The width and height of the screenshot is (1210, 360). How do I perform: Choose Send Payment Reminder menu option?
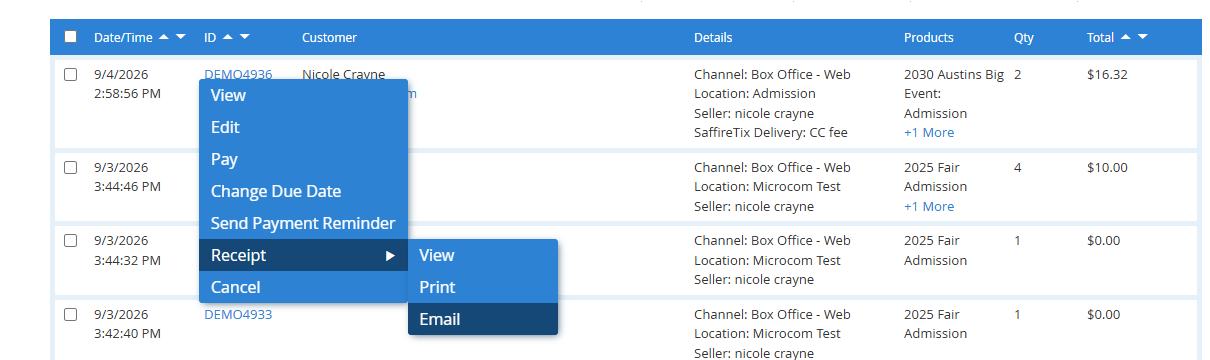coord(303,223)
